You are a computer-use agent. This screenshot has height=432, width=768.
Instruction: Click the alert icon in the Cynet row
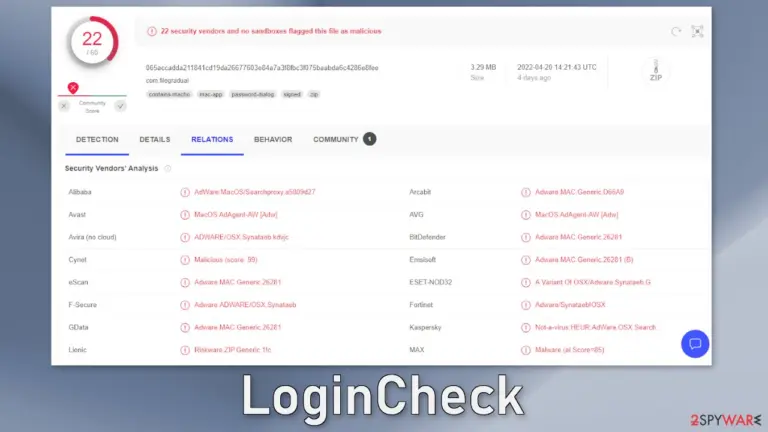(185, 260)
